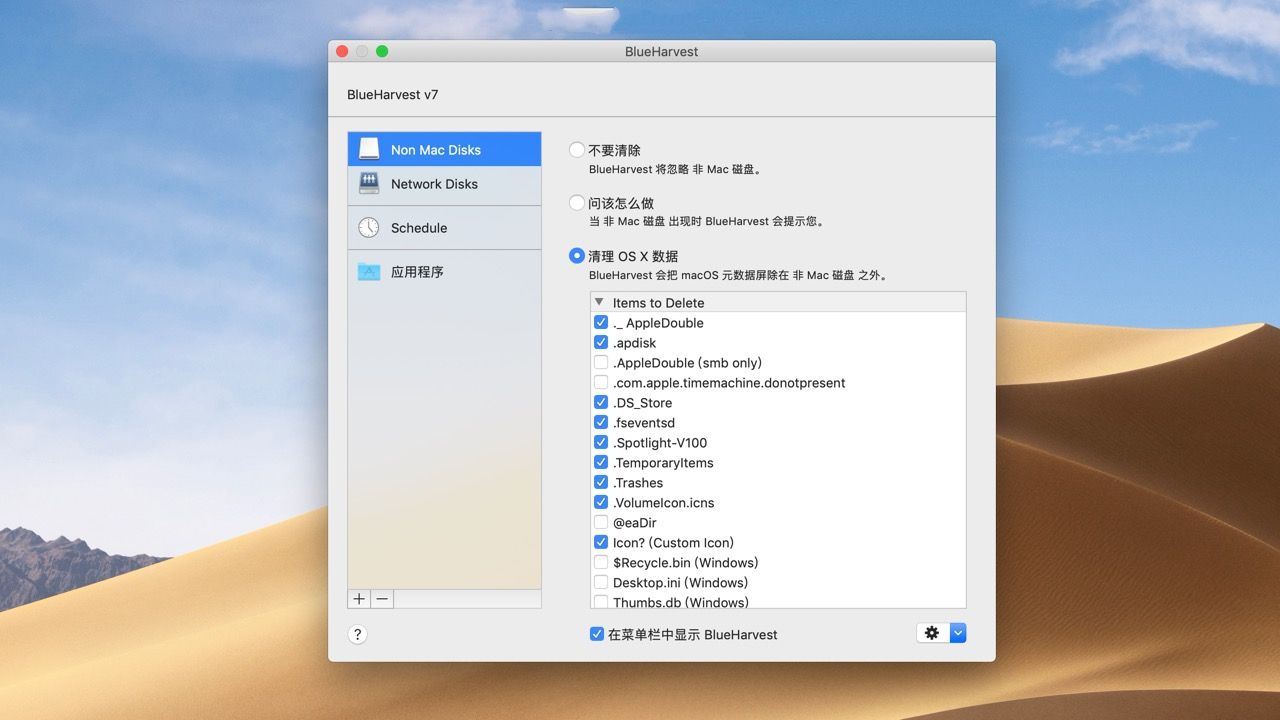Uncheck the ._ AppleDouble checkbox

pos(601,323)
